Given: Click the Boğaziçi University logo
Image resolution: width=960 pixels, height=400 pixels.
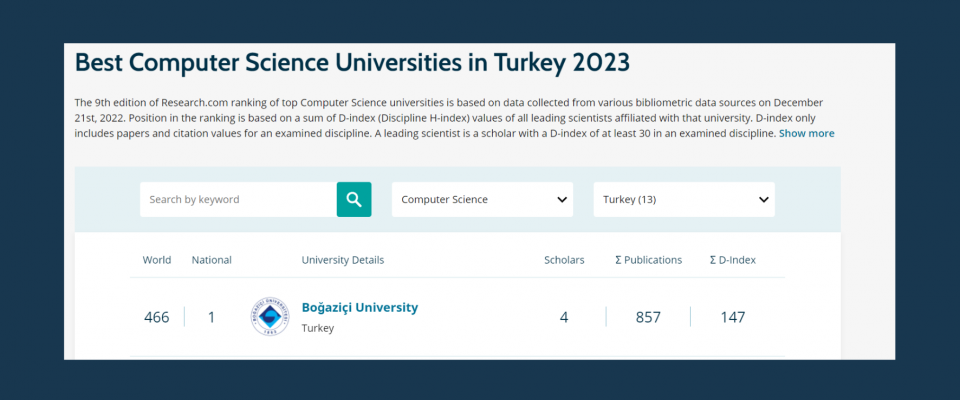Looking at the screenshot, I should point(269,317).
